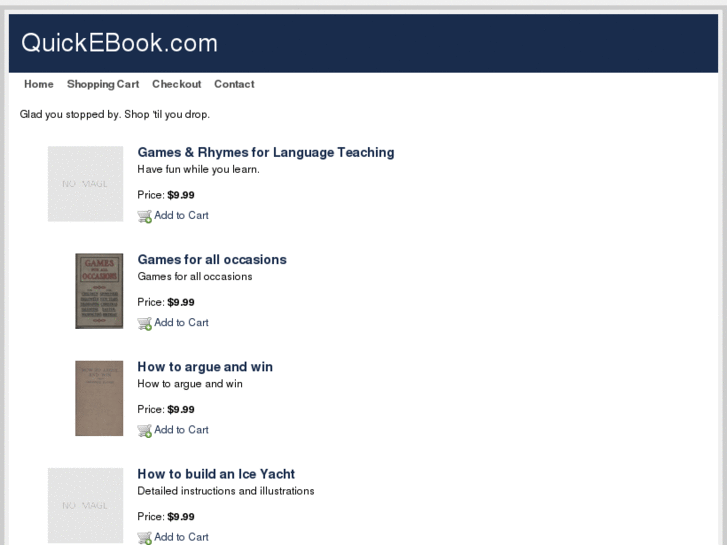This screenshot has height=545, width=727.
Task: Click cart icon for Games for all occasions
Action: click(144, 323)
